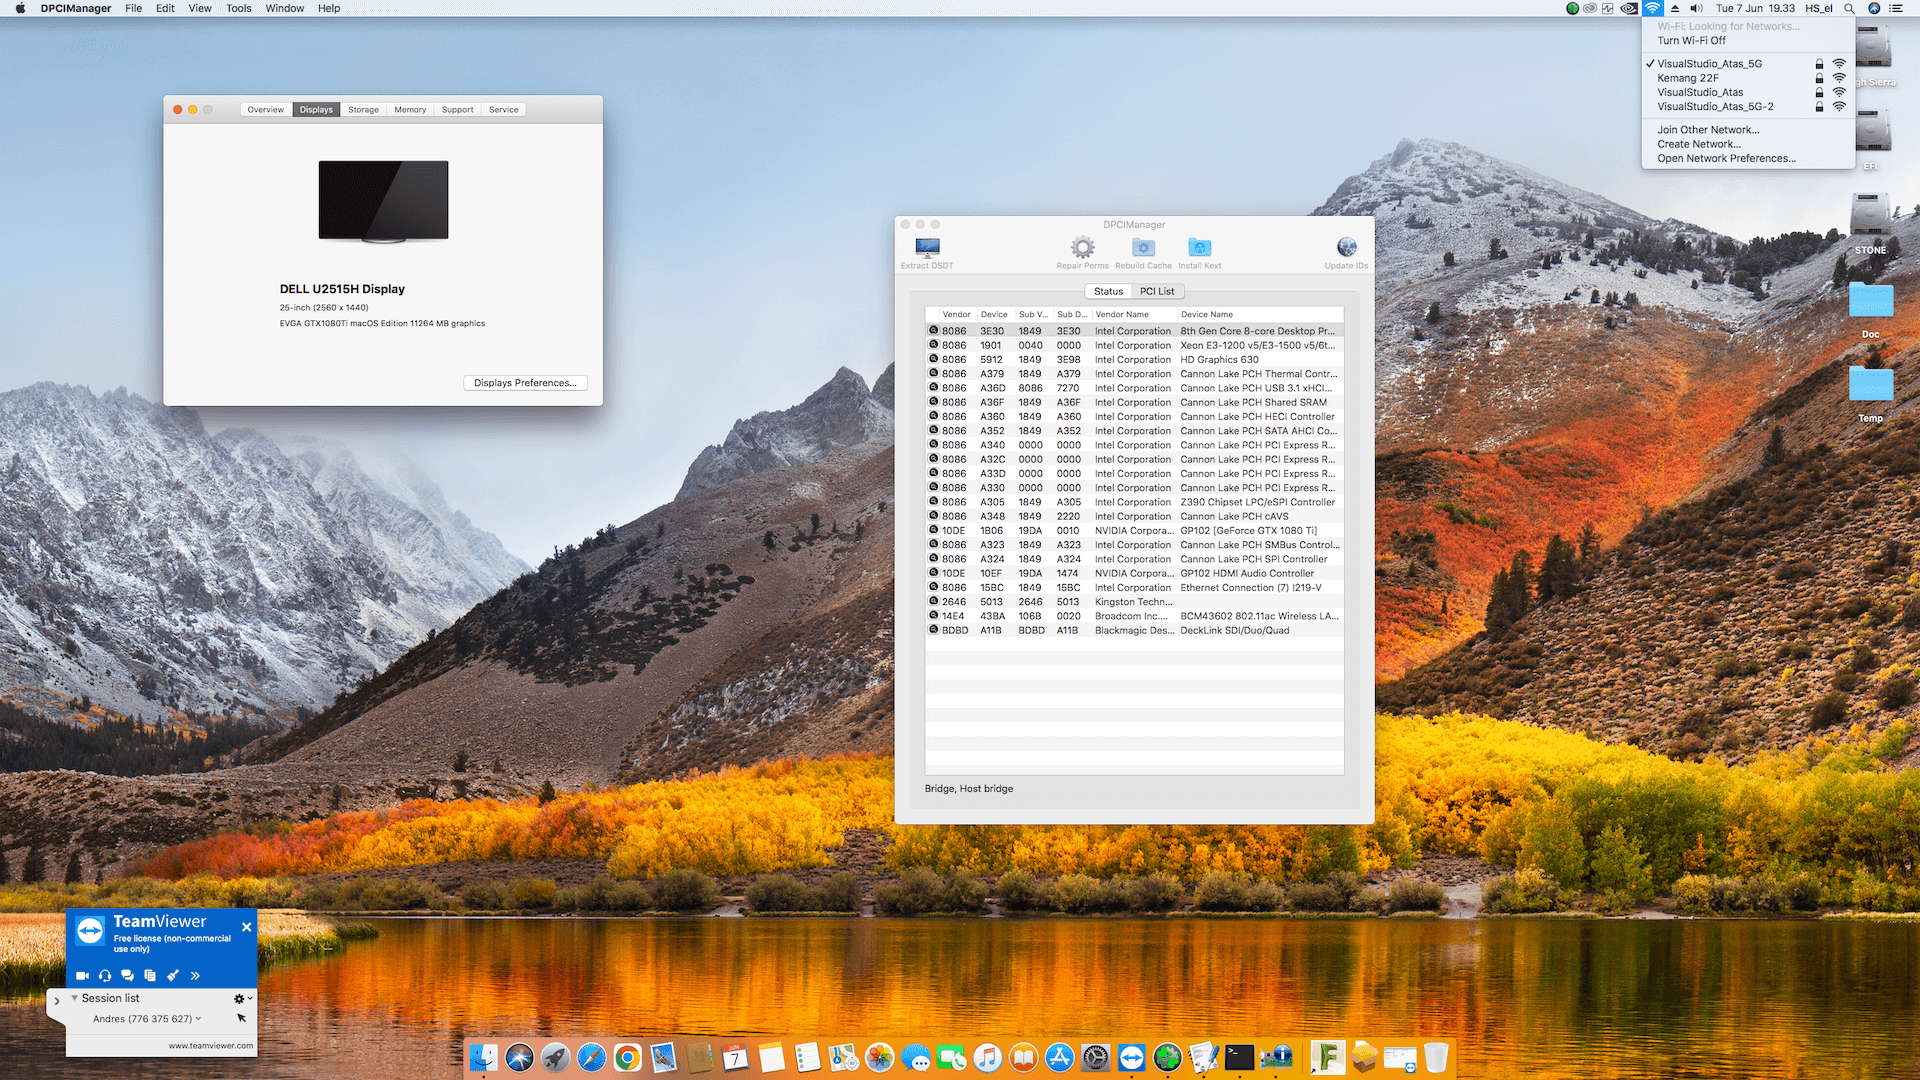Open the File menu
1920x1080 pixels.
pos(133,8)
